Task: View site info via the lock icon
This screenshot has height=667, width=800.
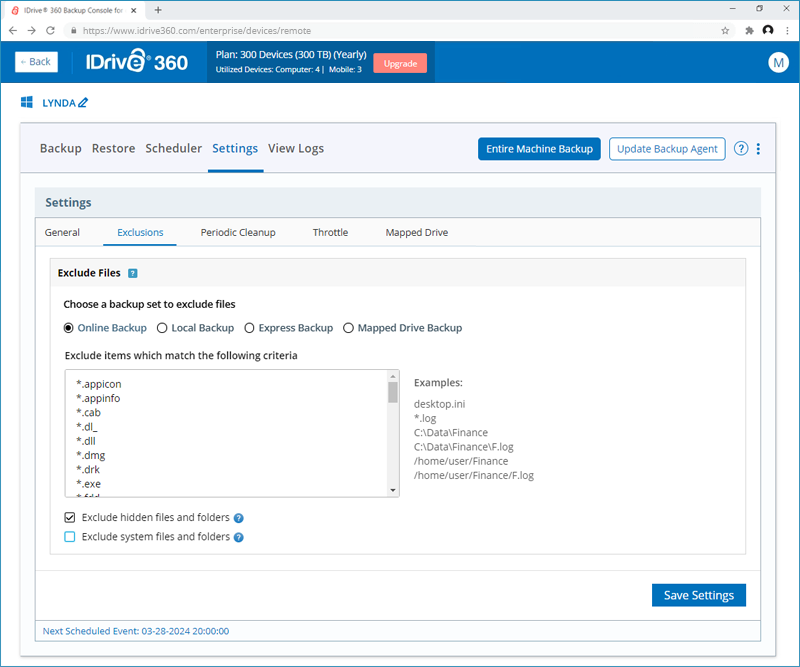Action: [73, 31]
